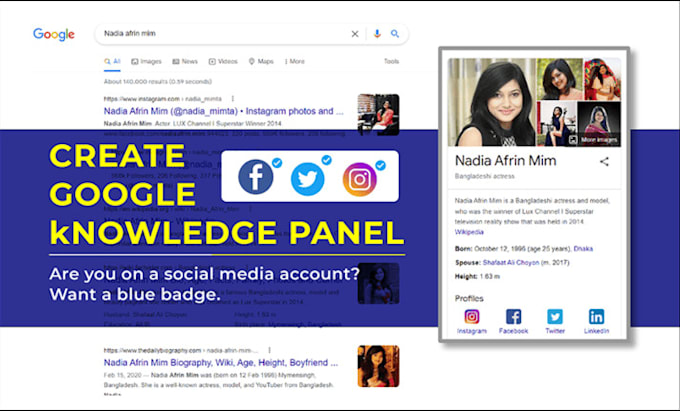Click the 'Bangladeshi actress' subtitle
Viewport: 680px width, 411px height.
(484, 176)
